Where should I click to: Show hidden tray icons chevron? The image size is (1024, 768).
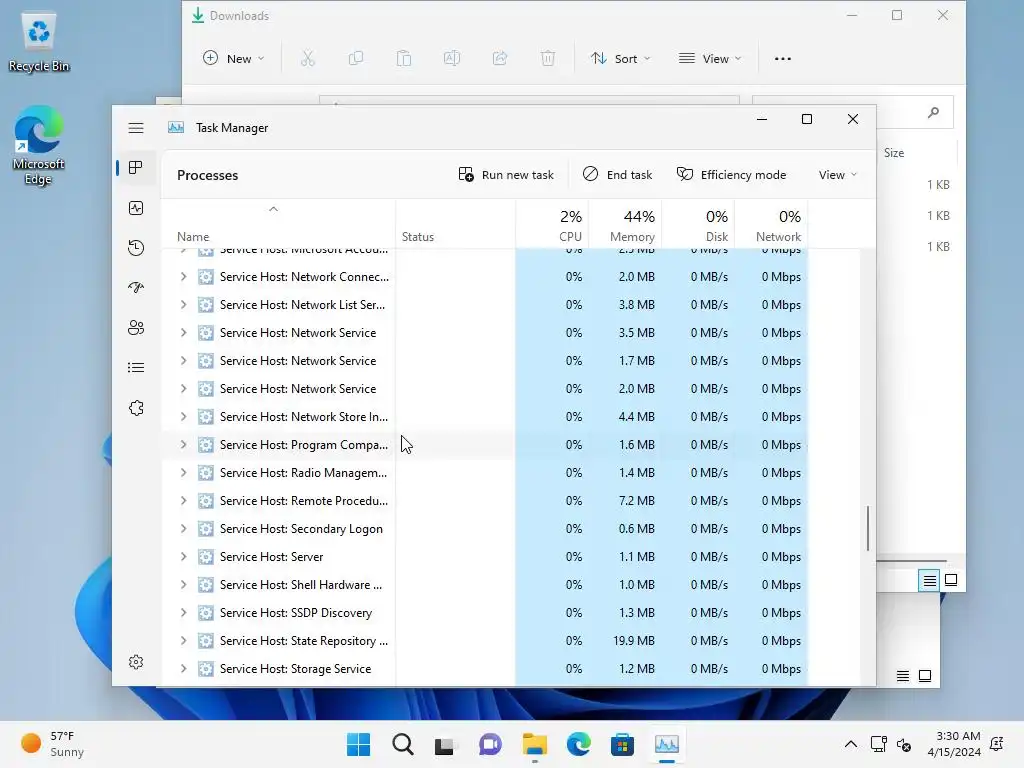tap(851, 744)
